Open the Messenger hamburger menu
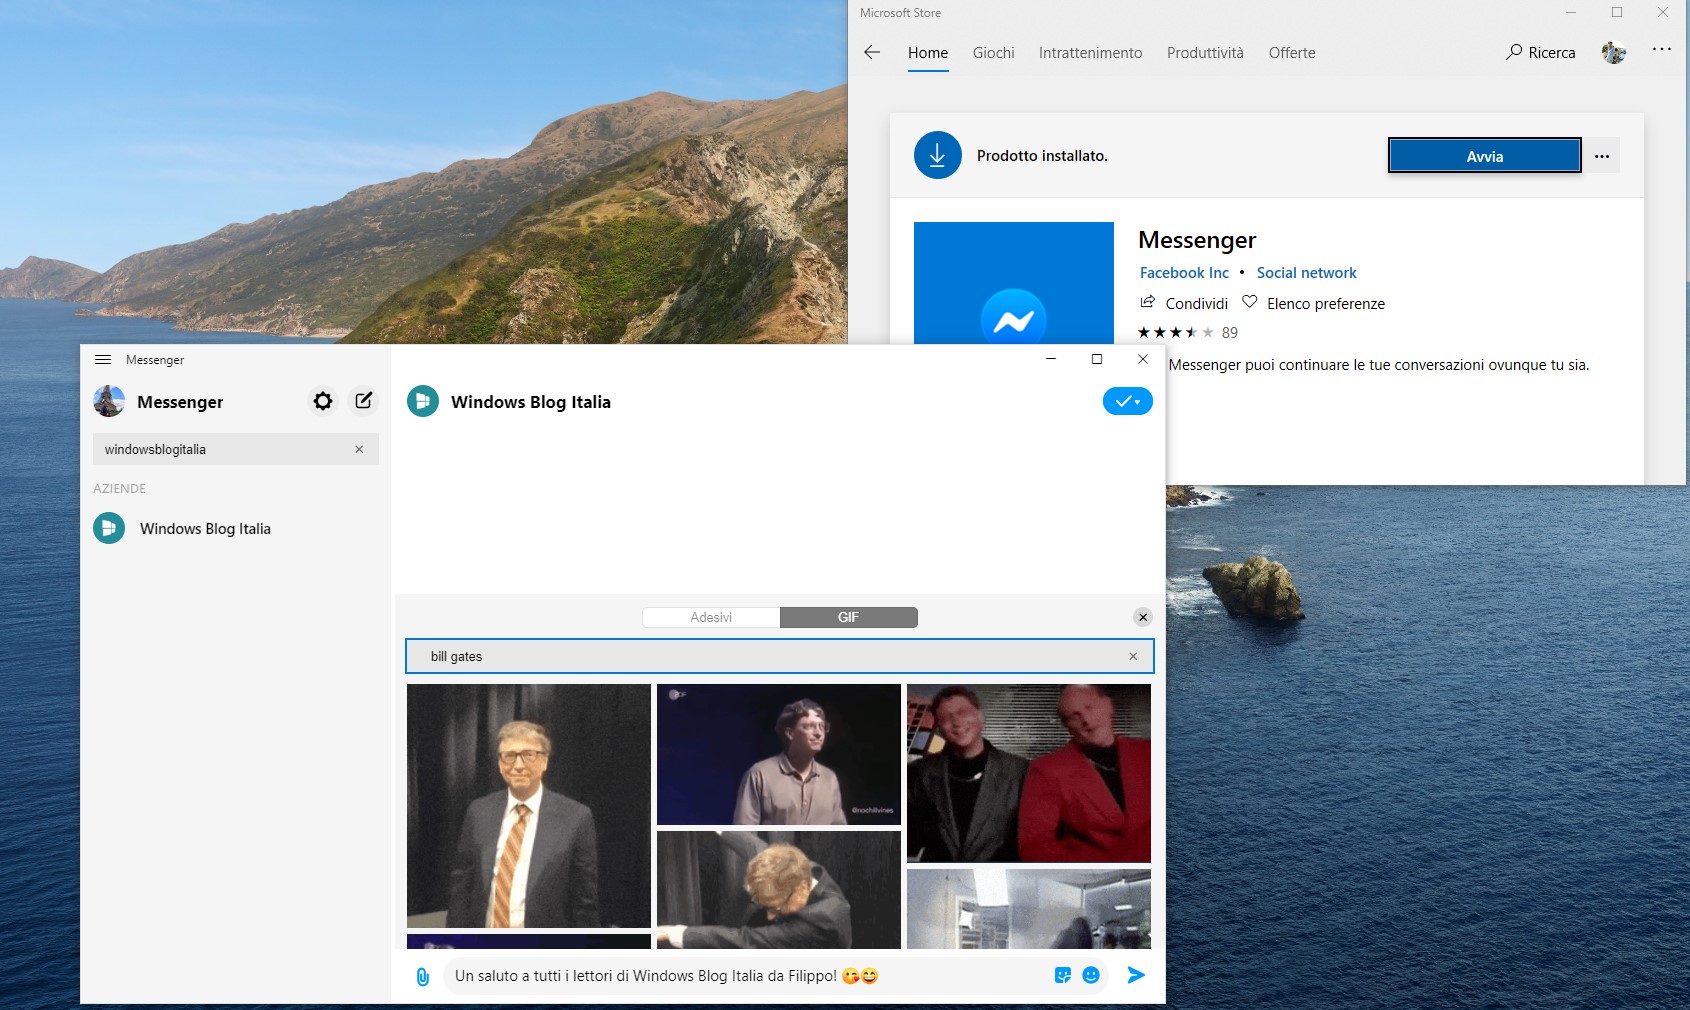Image resolution: width=1690 pixels, height=1010 pixels. [103, 360]
